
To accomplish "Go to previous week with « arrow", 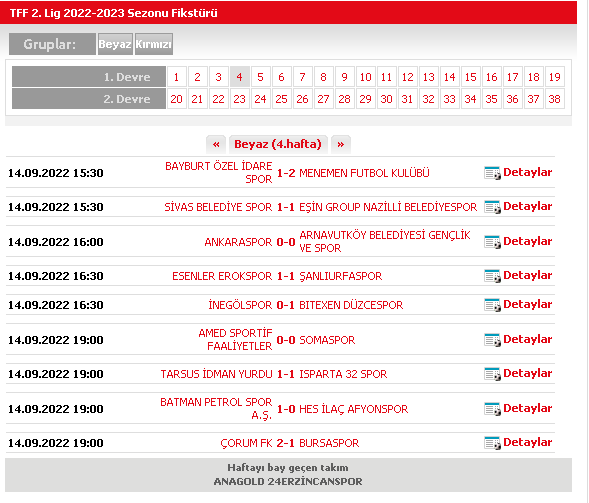I will click(216, 144).
